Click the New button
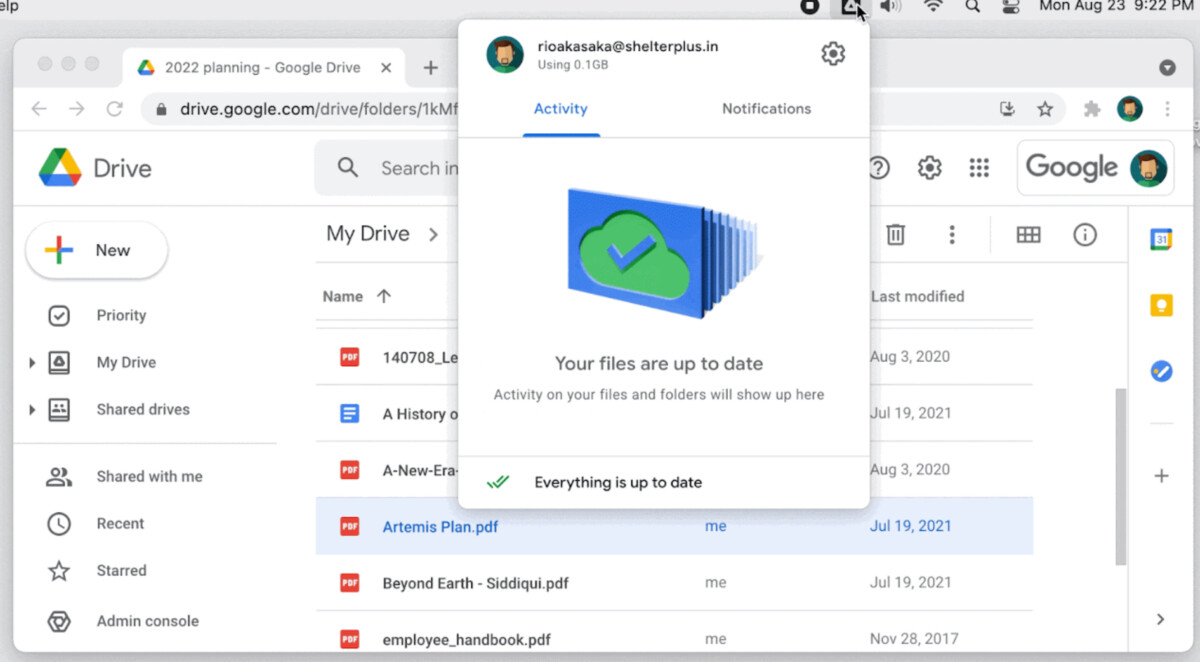The image size is (1200, 662). 96,250
